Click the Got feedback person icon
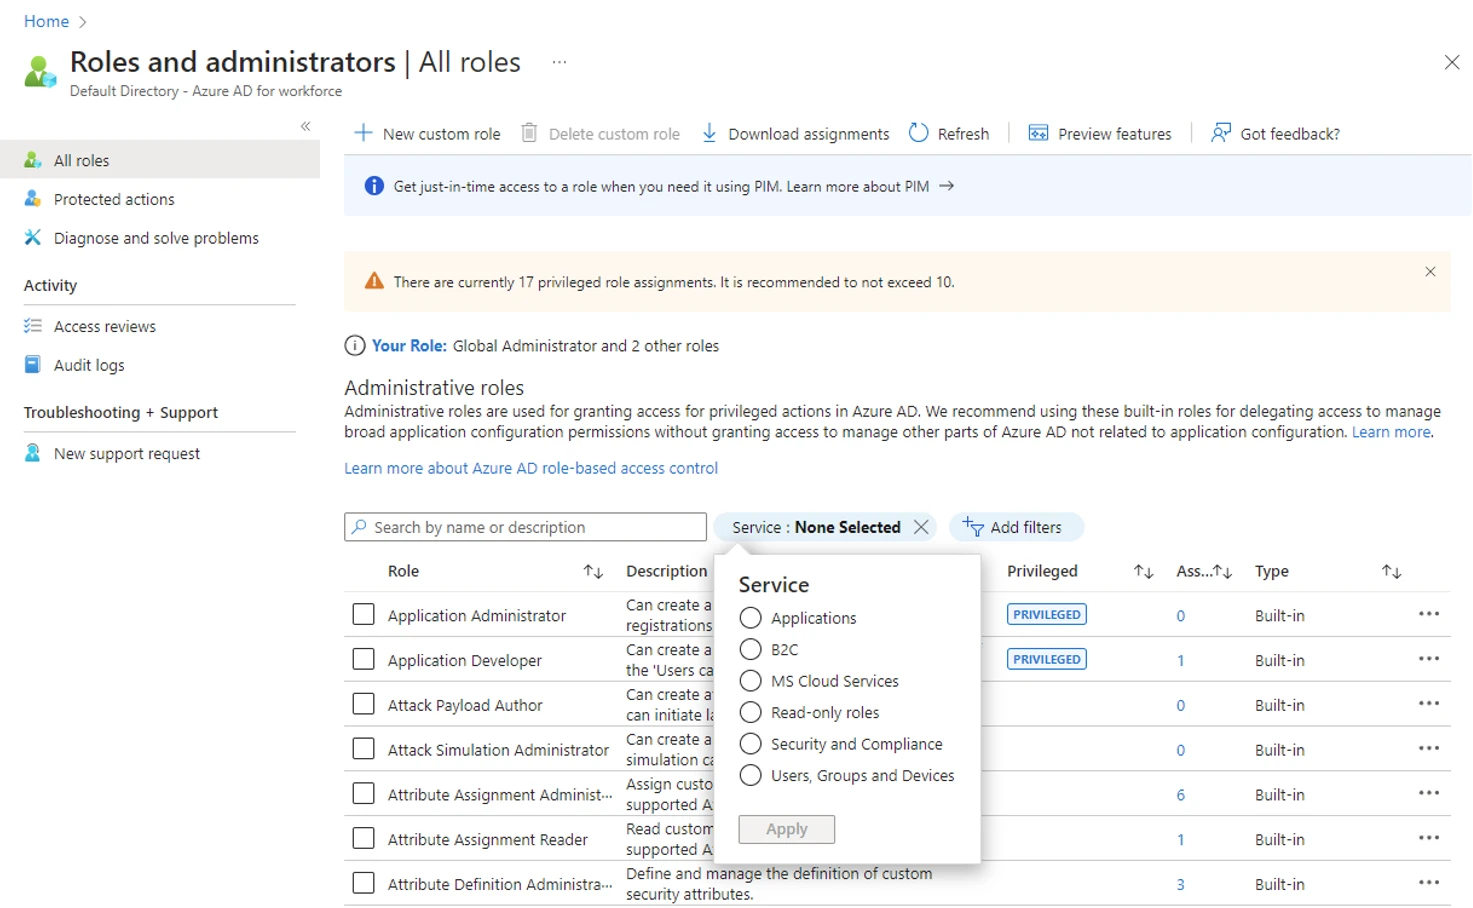The image size is (1473, 908). pyautogui.click(x=1221, y=132)
